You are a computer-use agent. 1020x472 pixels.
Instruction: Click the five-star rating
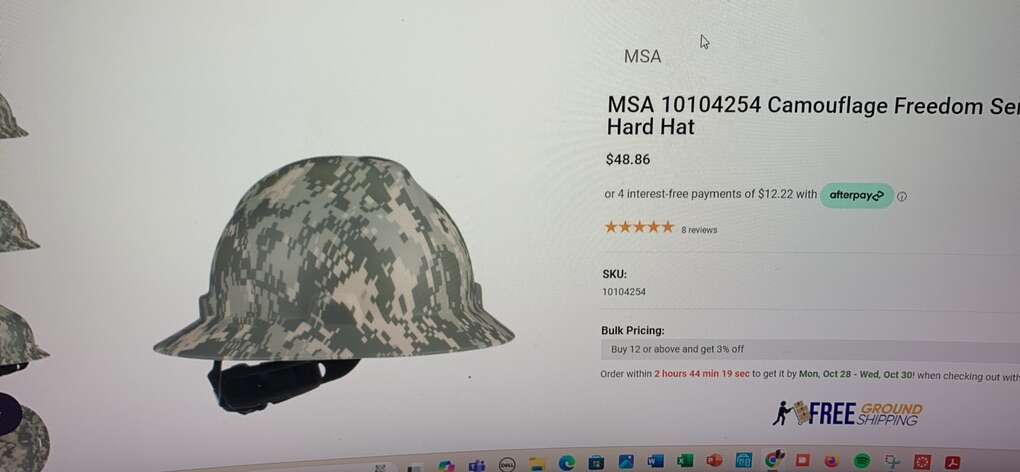tap(639, 227)
